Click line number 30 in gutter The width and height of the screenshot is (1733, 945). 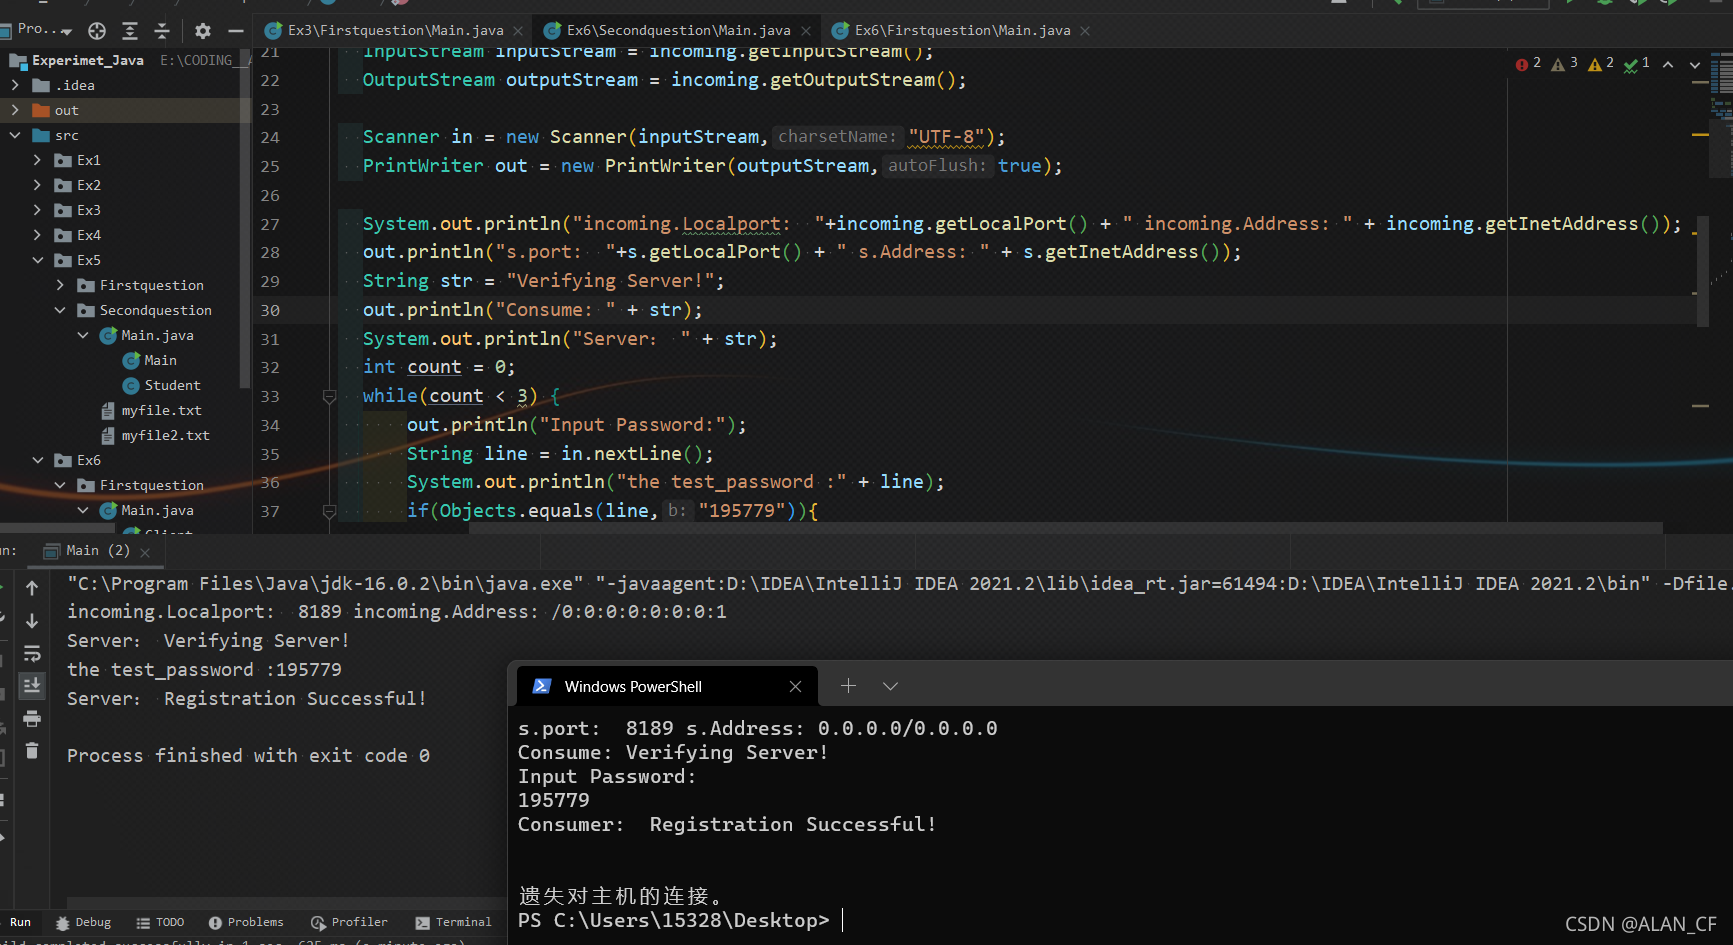tap(270, 310)
